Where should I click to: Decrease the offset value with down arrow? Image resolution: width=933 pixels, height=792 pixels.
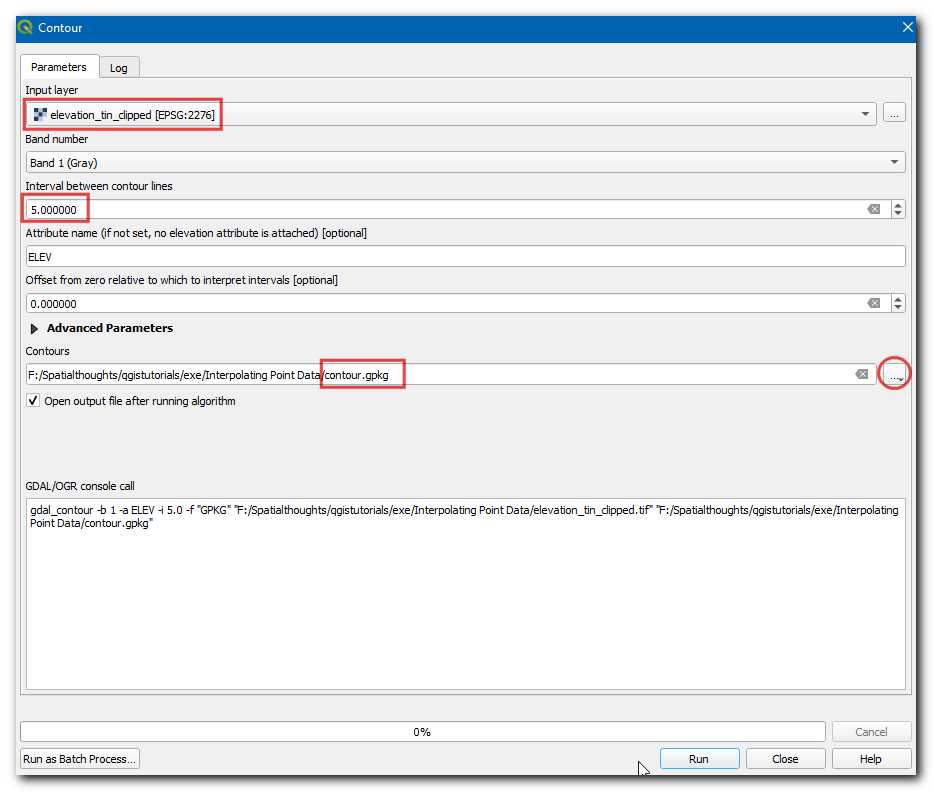898,308
